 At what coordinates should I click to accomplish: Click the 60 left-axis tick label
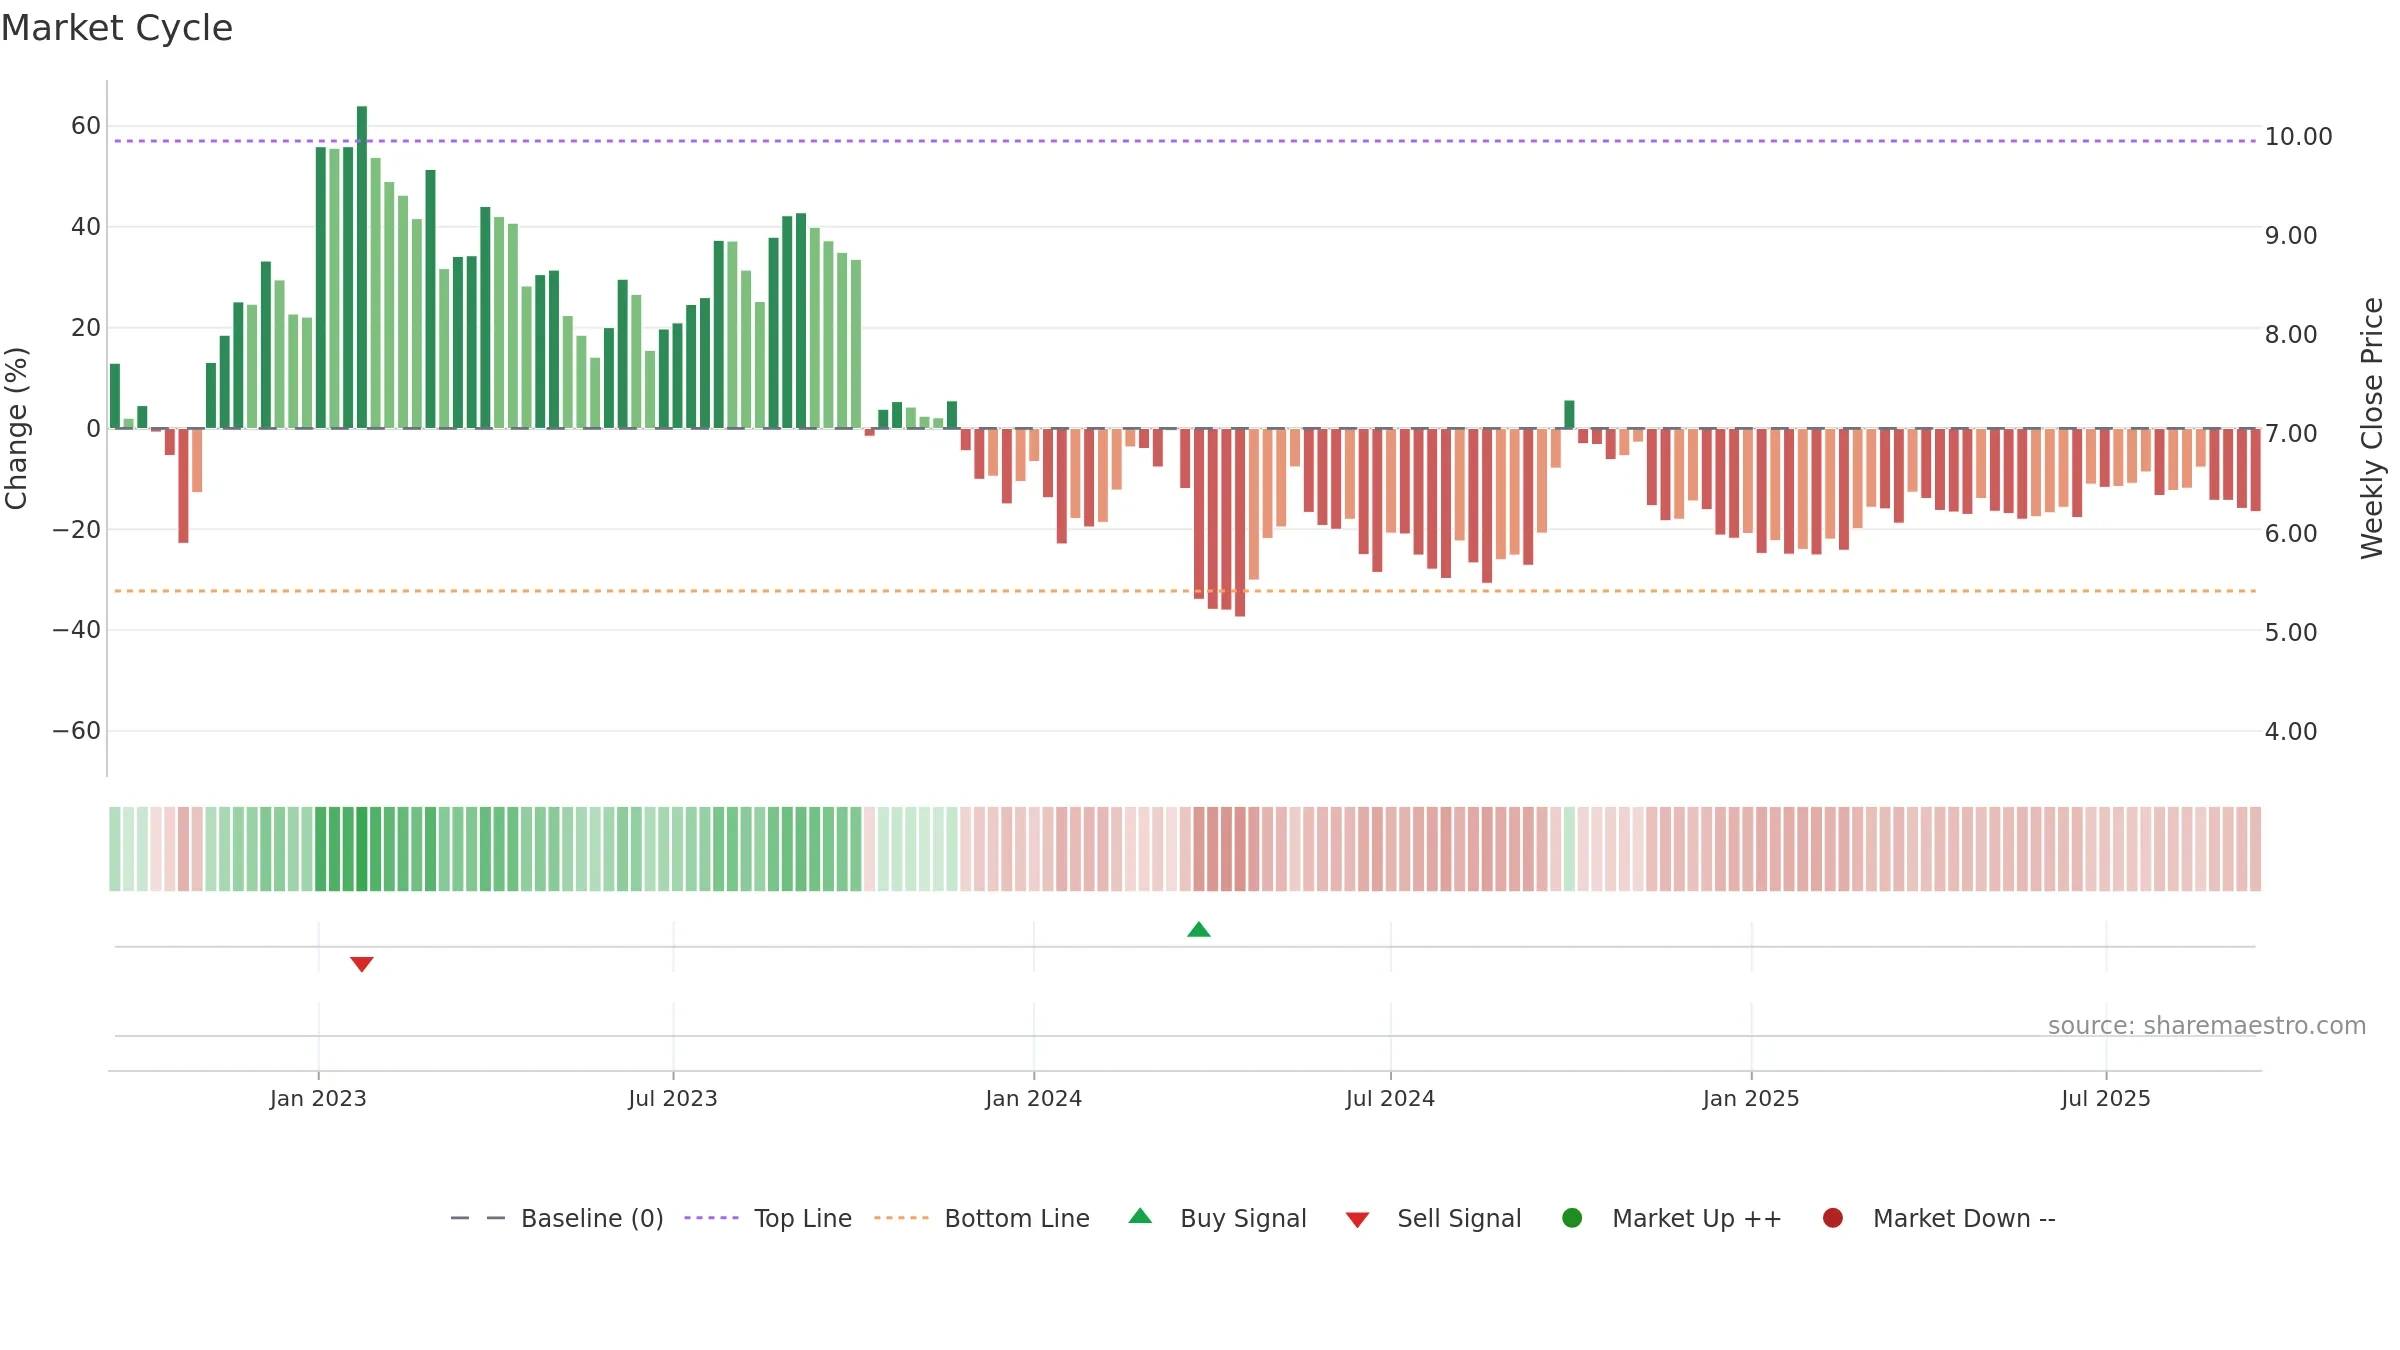tap(86, 126)
